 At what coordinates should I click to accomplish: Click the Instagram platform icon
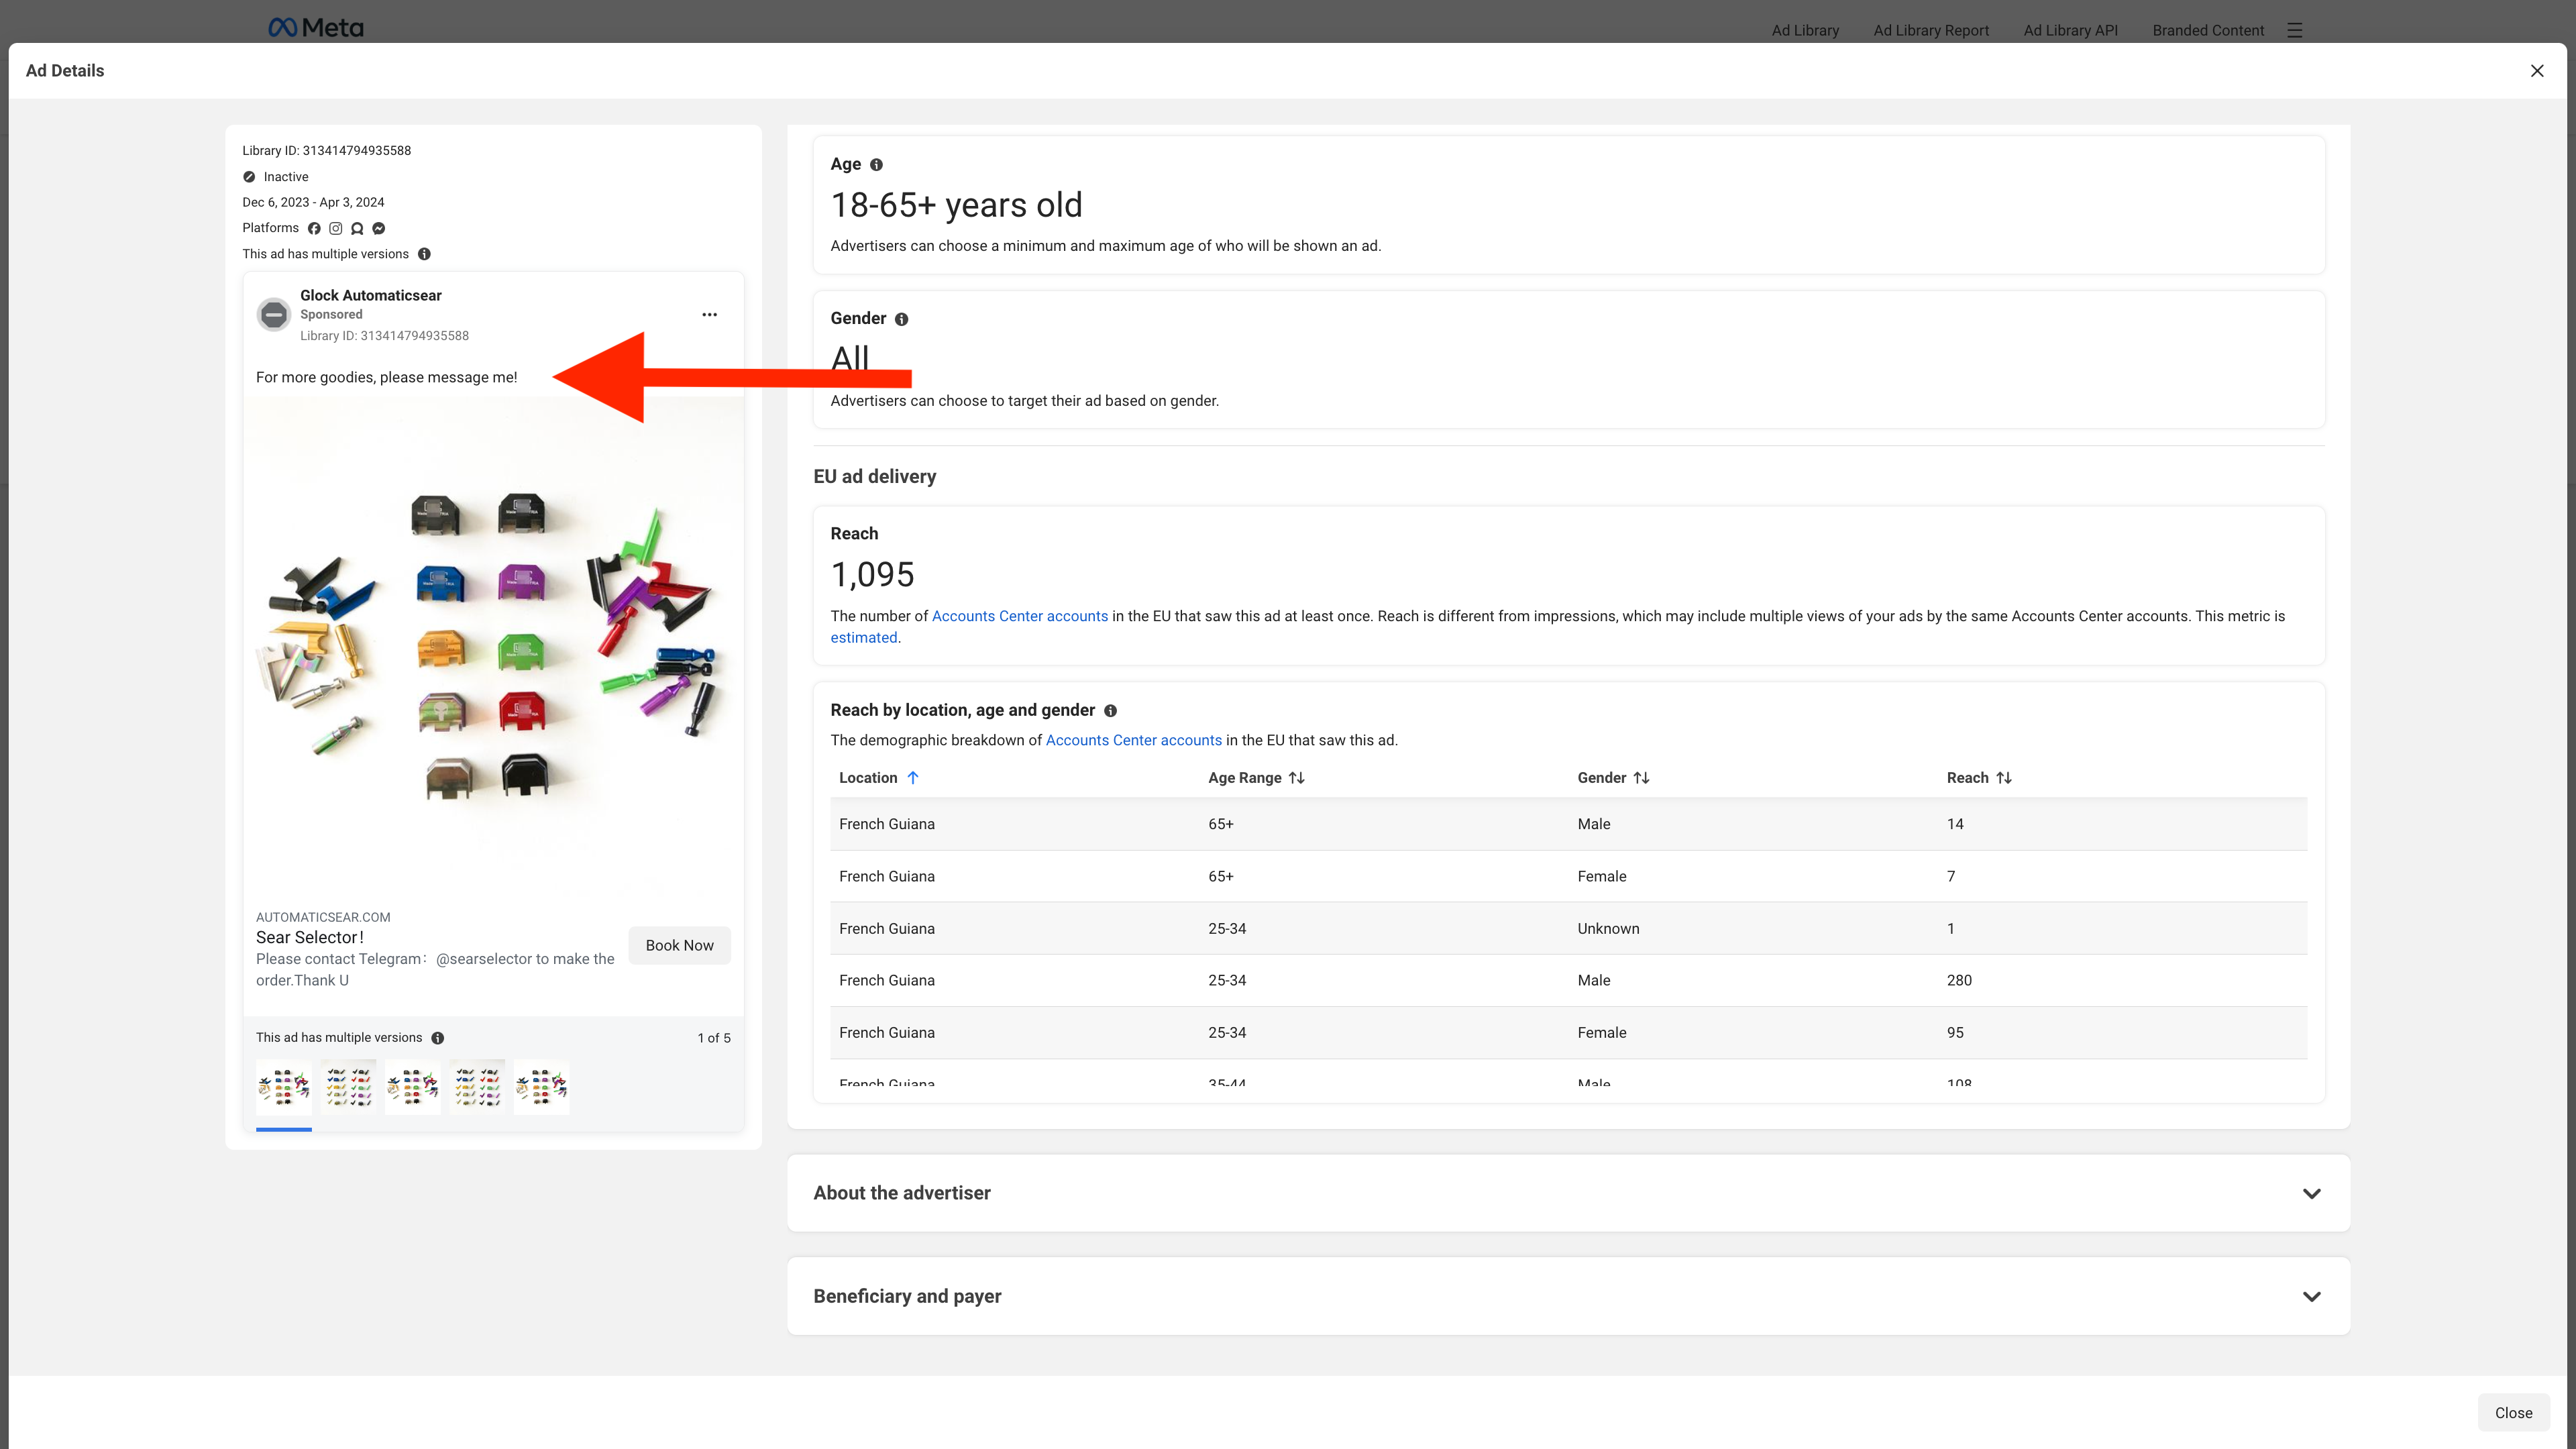(x=336, y=228)
